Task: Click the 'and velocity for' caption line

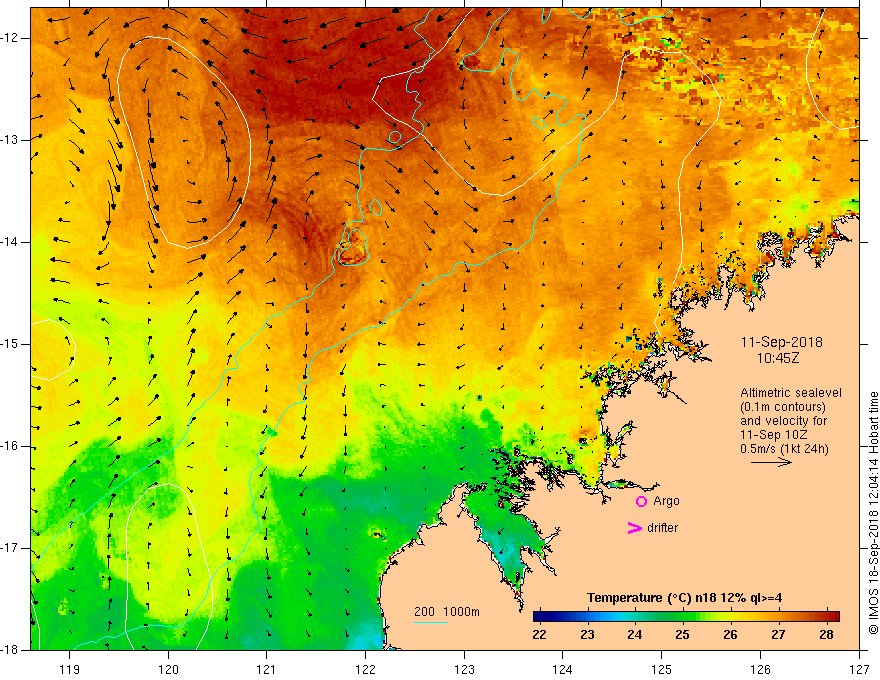Action: pos(783,421)
